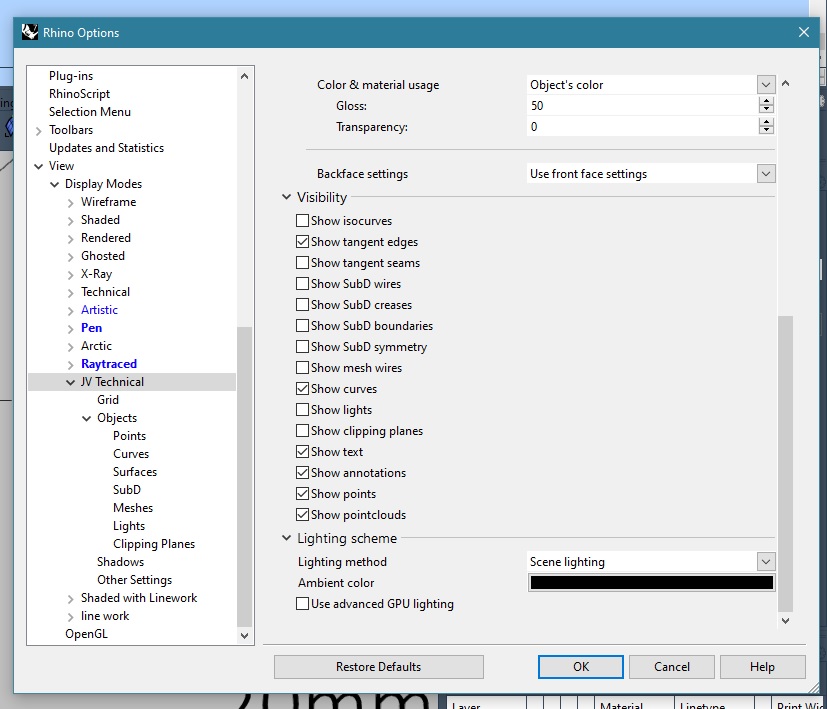The image size is (827, 709).
Task: Expand the Shaded display mode node
Action: pos(70,221)
